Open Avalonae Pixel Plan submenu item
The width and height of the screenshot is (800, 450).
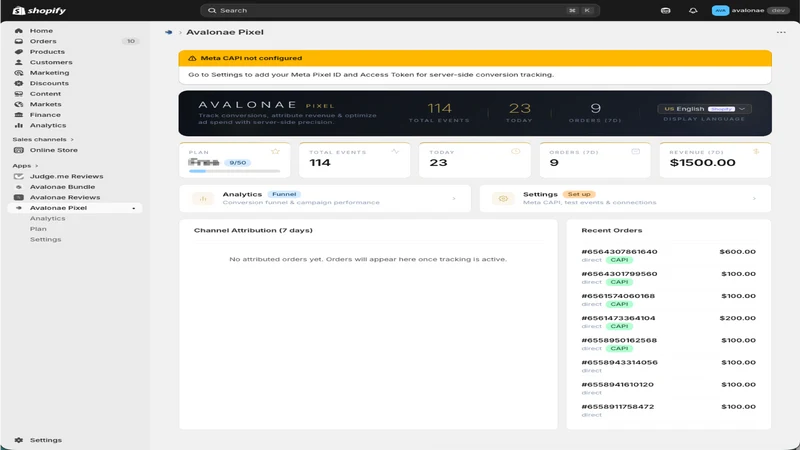[38, 229]
